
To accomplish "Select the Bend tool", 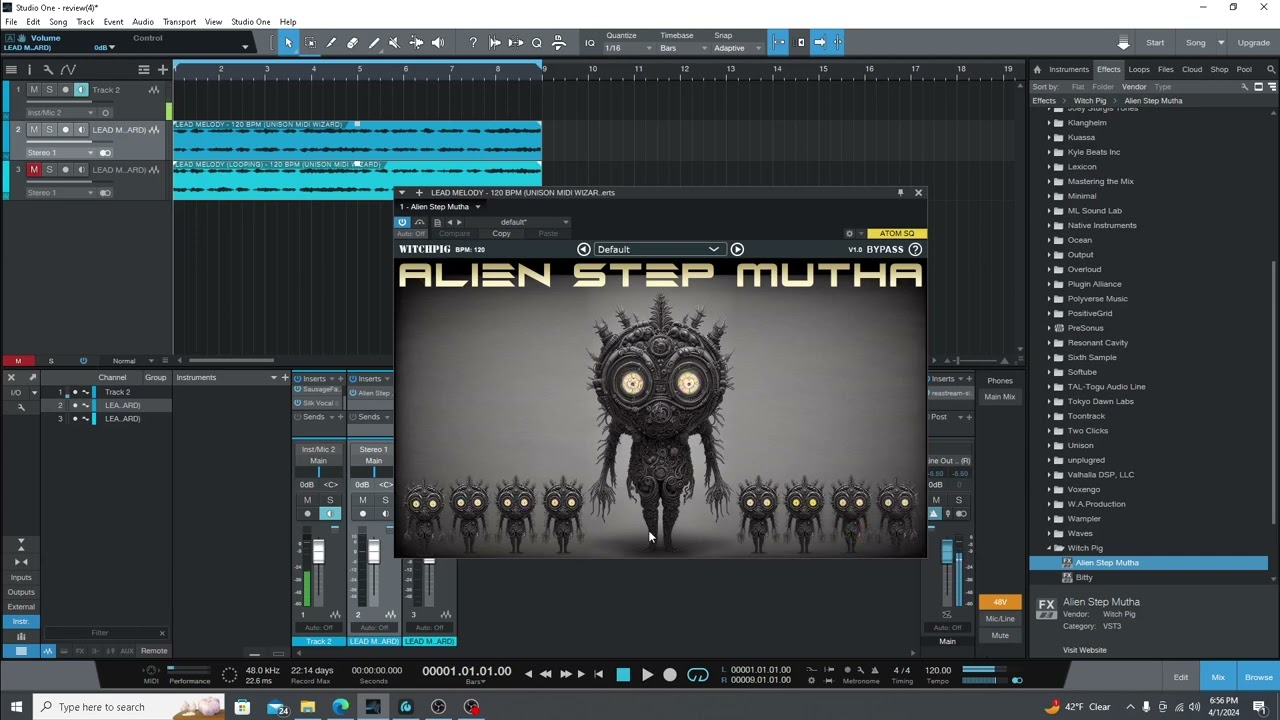I will coord(416,43).
